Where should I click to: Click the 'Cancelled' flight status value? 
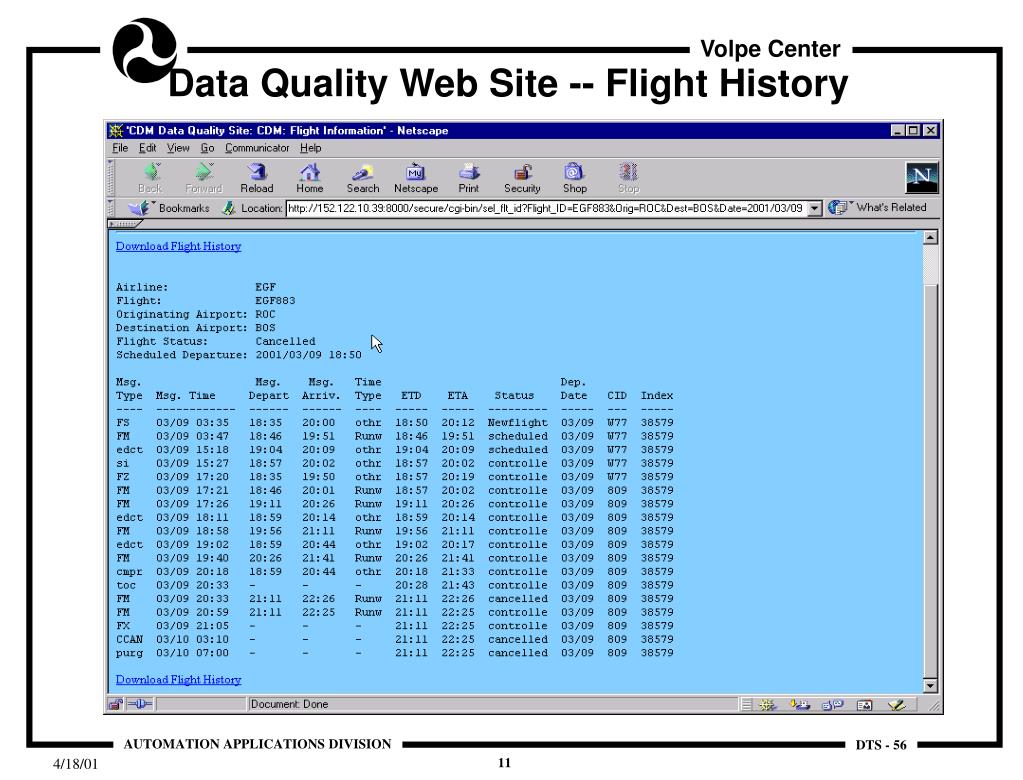coord(285,341)
